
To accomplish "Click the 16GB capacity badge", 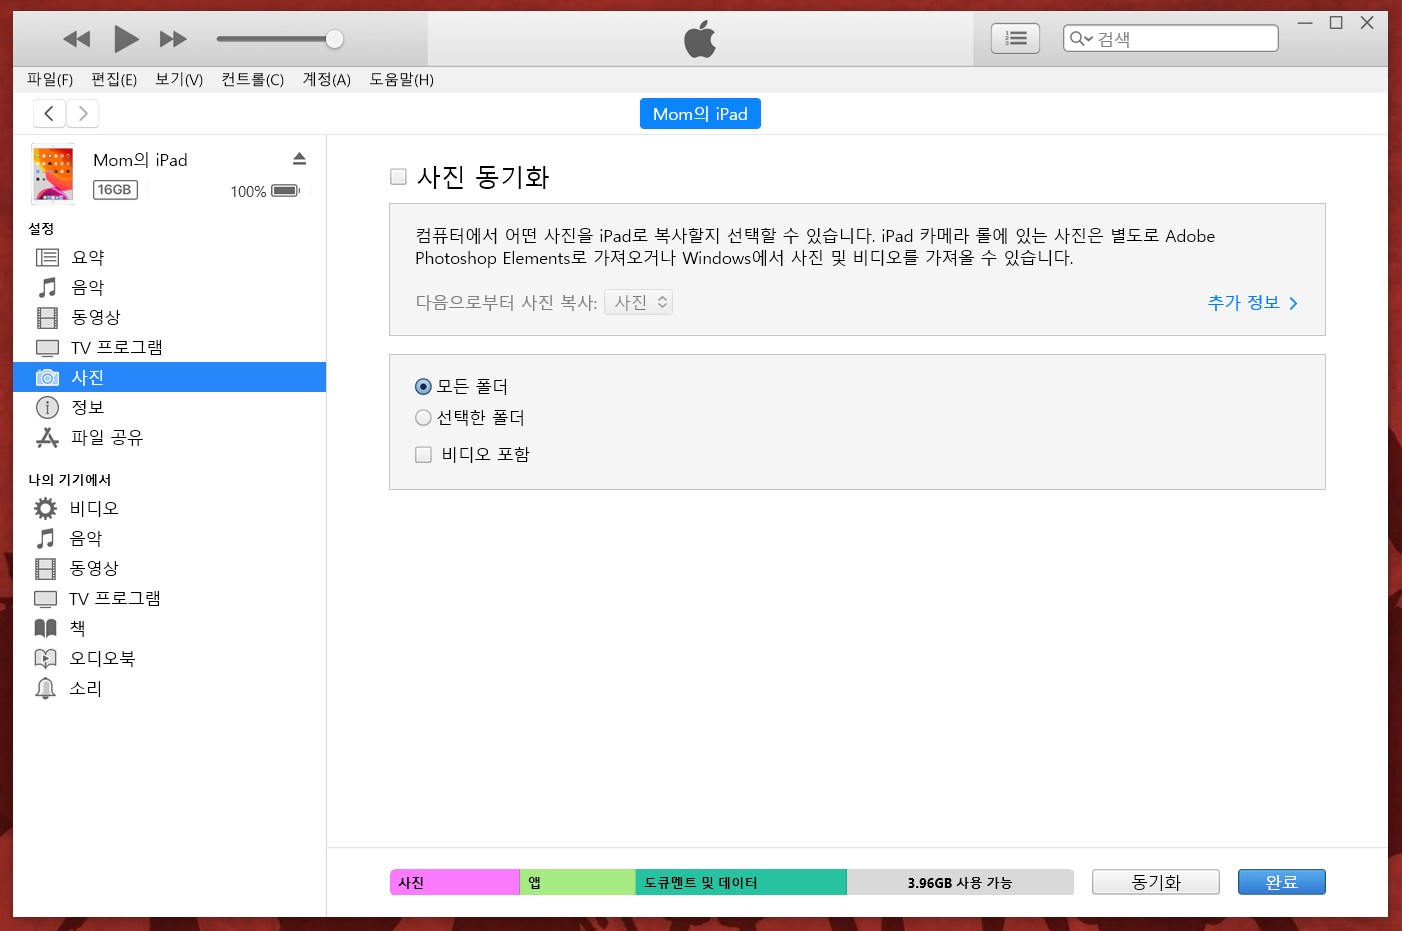I will tap(115, 190).
